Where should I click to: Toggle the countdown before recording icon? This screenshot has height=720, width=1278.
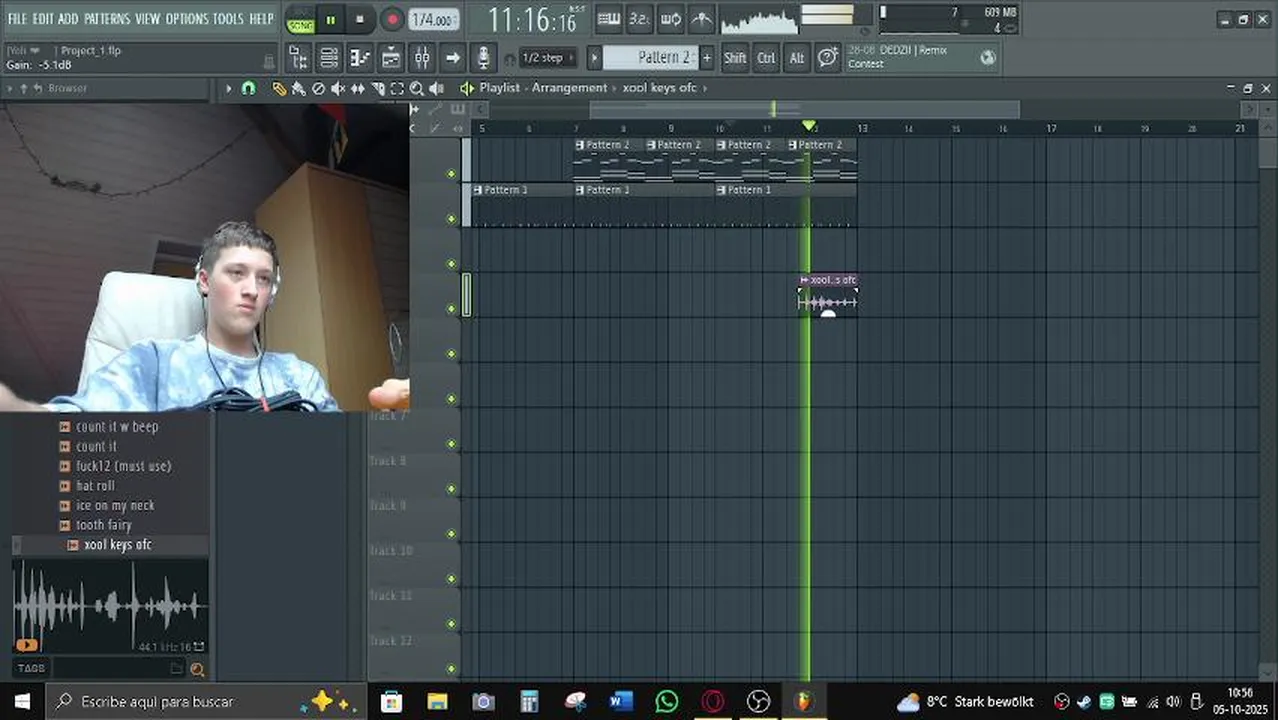(x=639, y=19)
